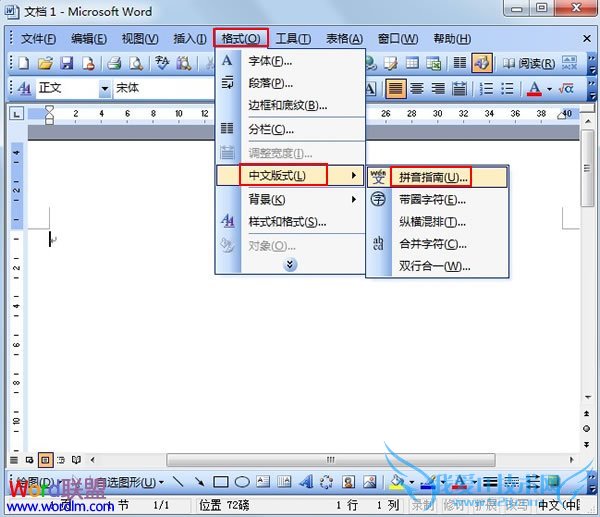The width and height of the screenshot is (600, 517).
Task: Switch to Normal view icon
Action: pyautogui.click(x=14, y=460)
